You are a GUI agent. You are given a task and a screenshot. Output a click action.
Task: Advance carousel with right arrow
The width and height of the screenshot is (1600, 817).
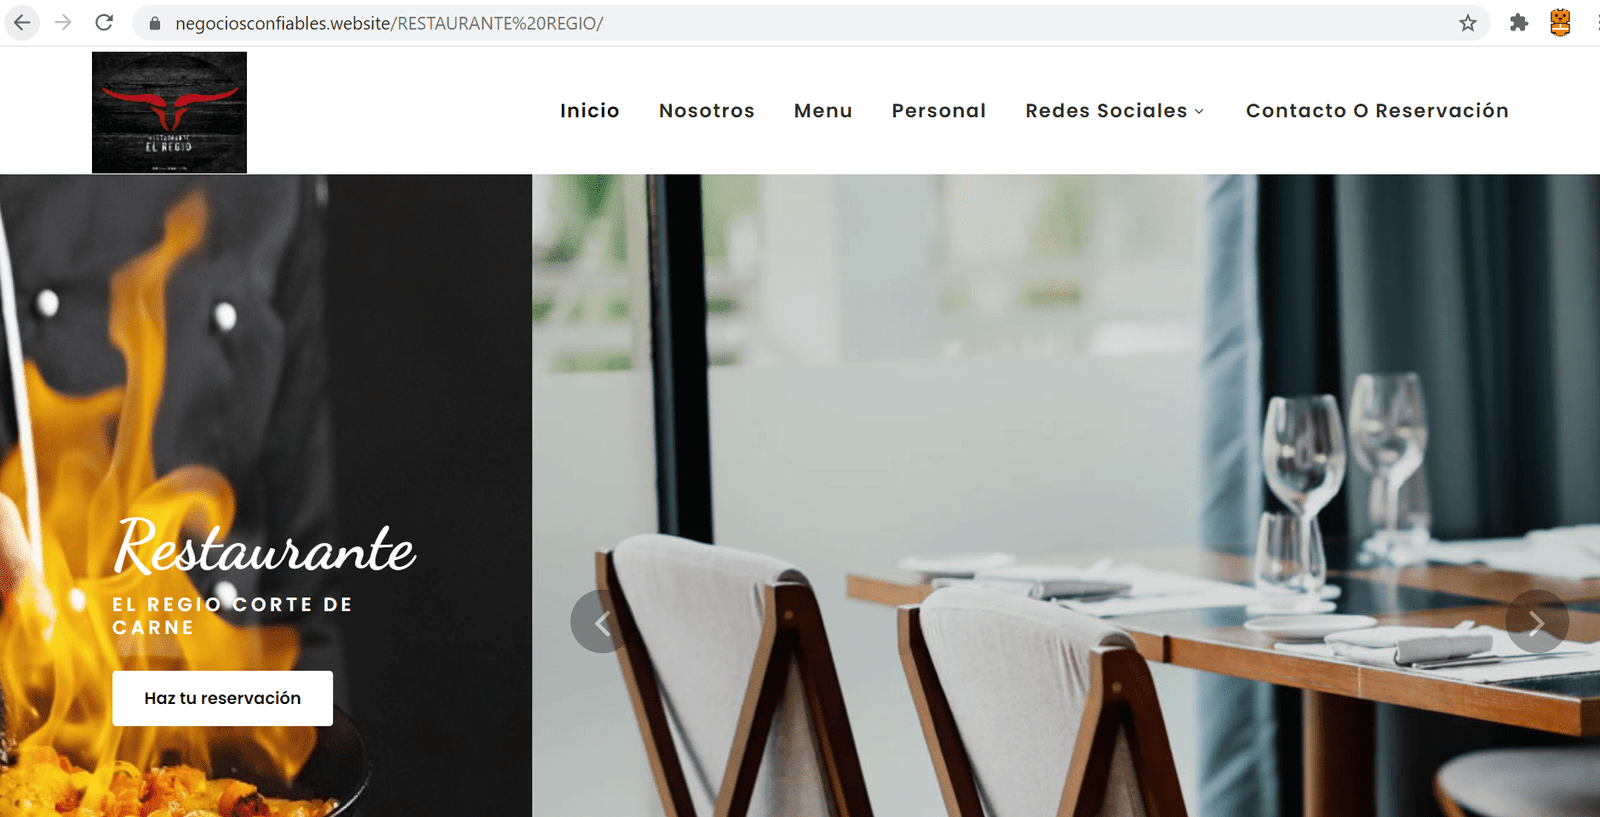(1537, 622)
